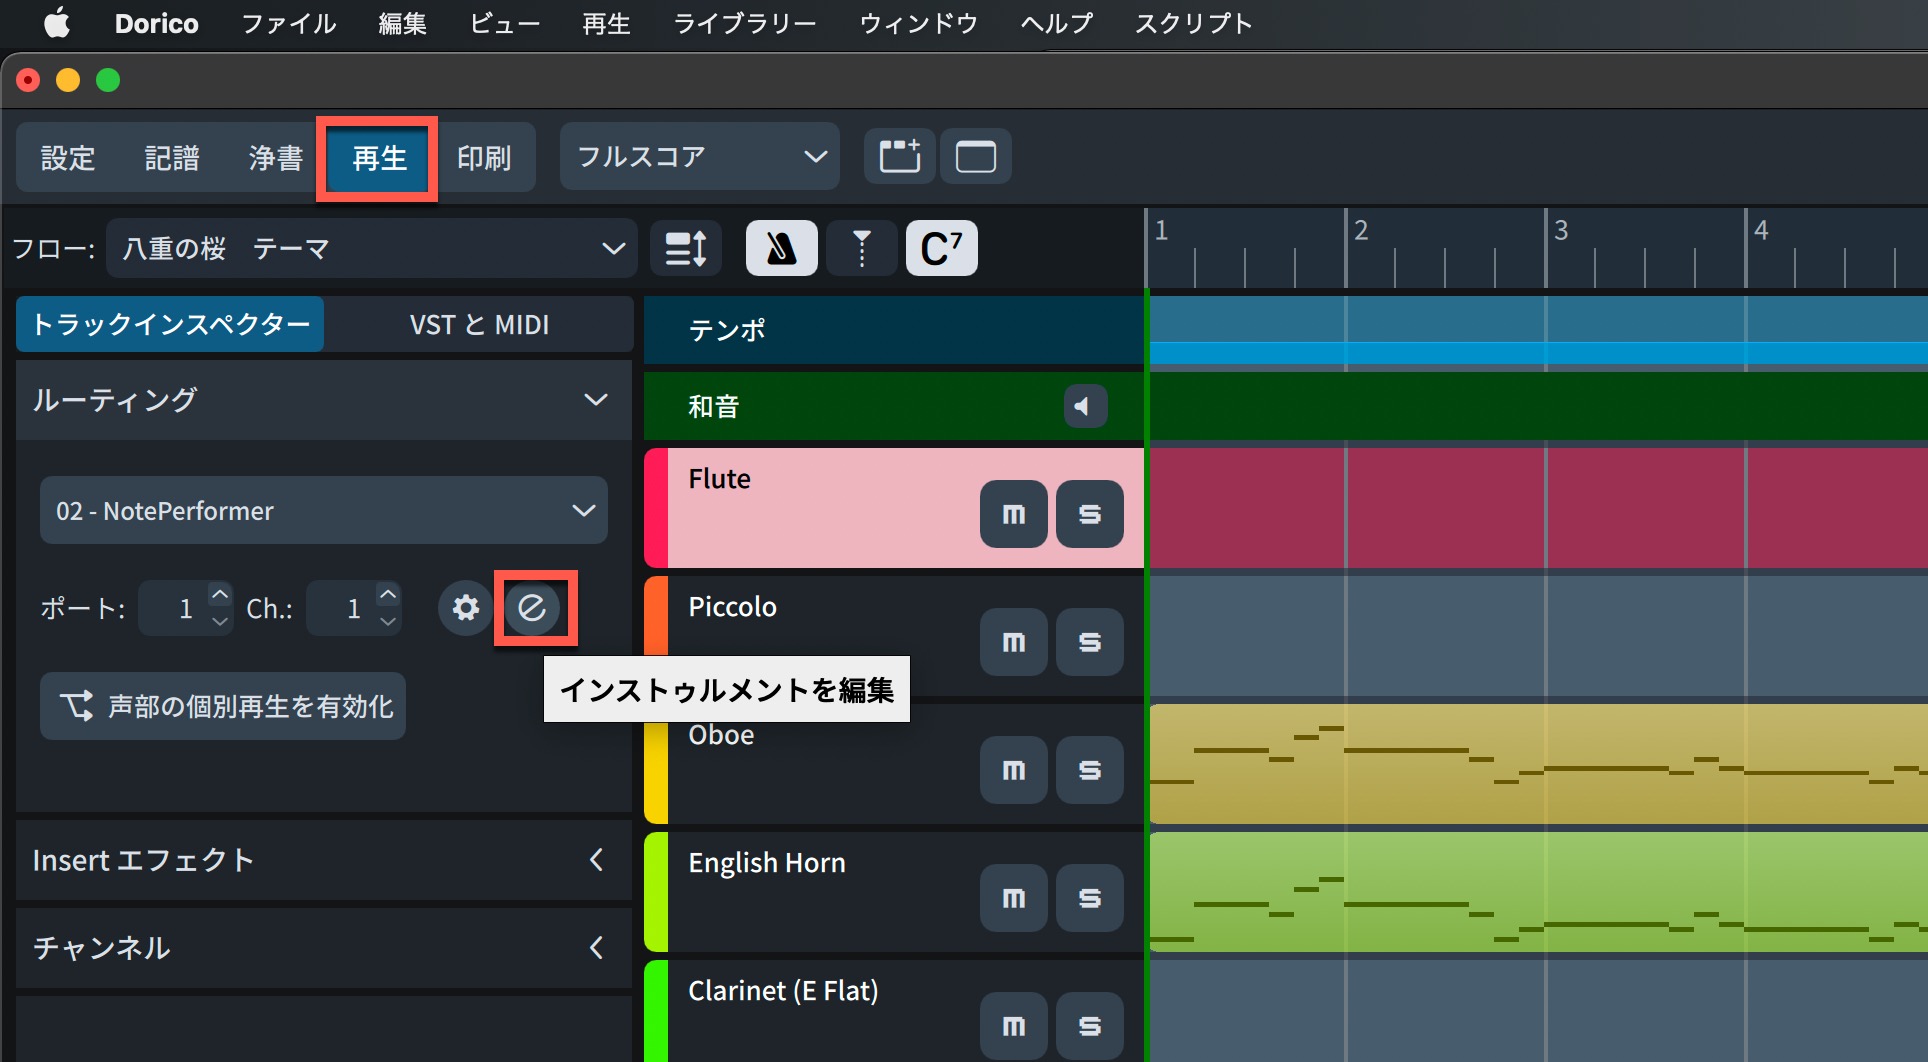Solo the Oboe track
This screenshot has width=1928, height=1062.
[x=1090, y=770]
